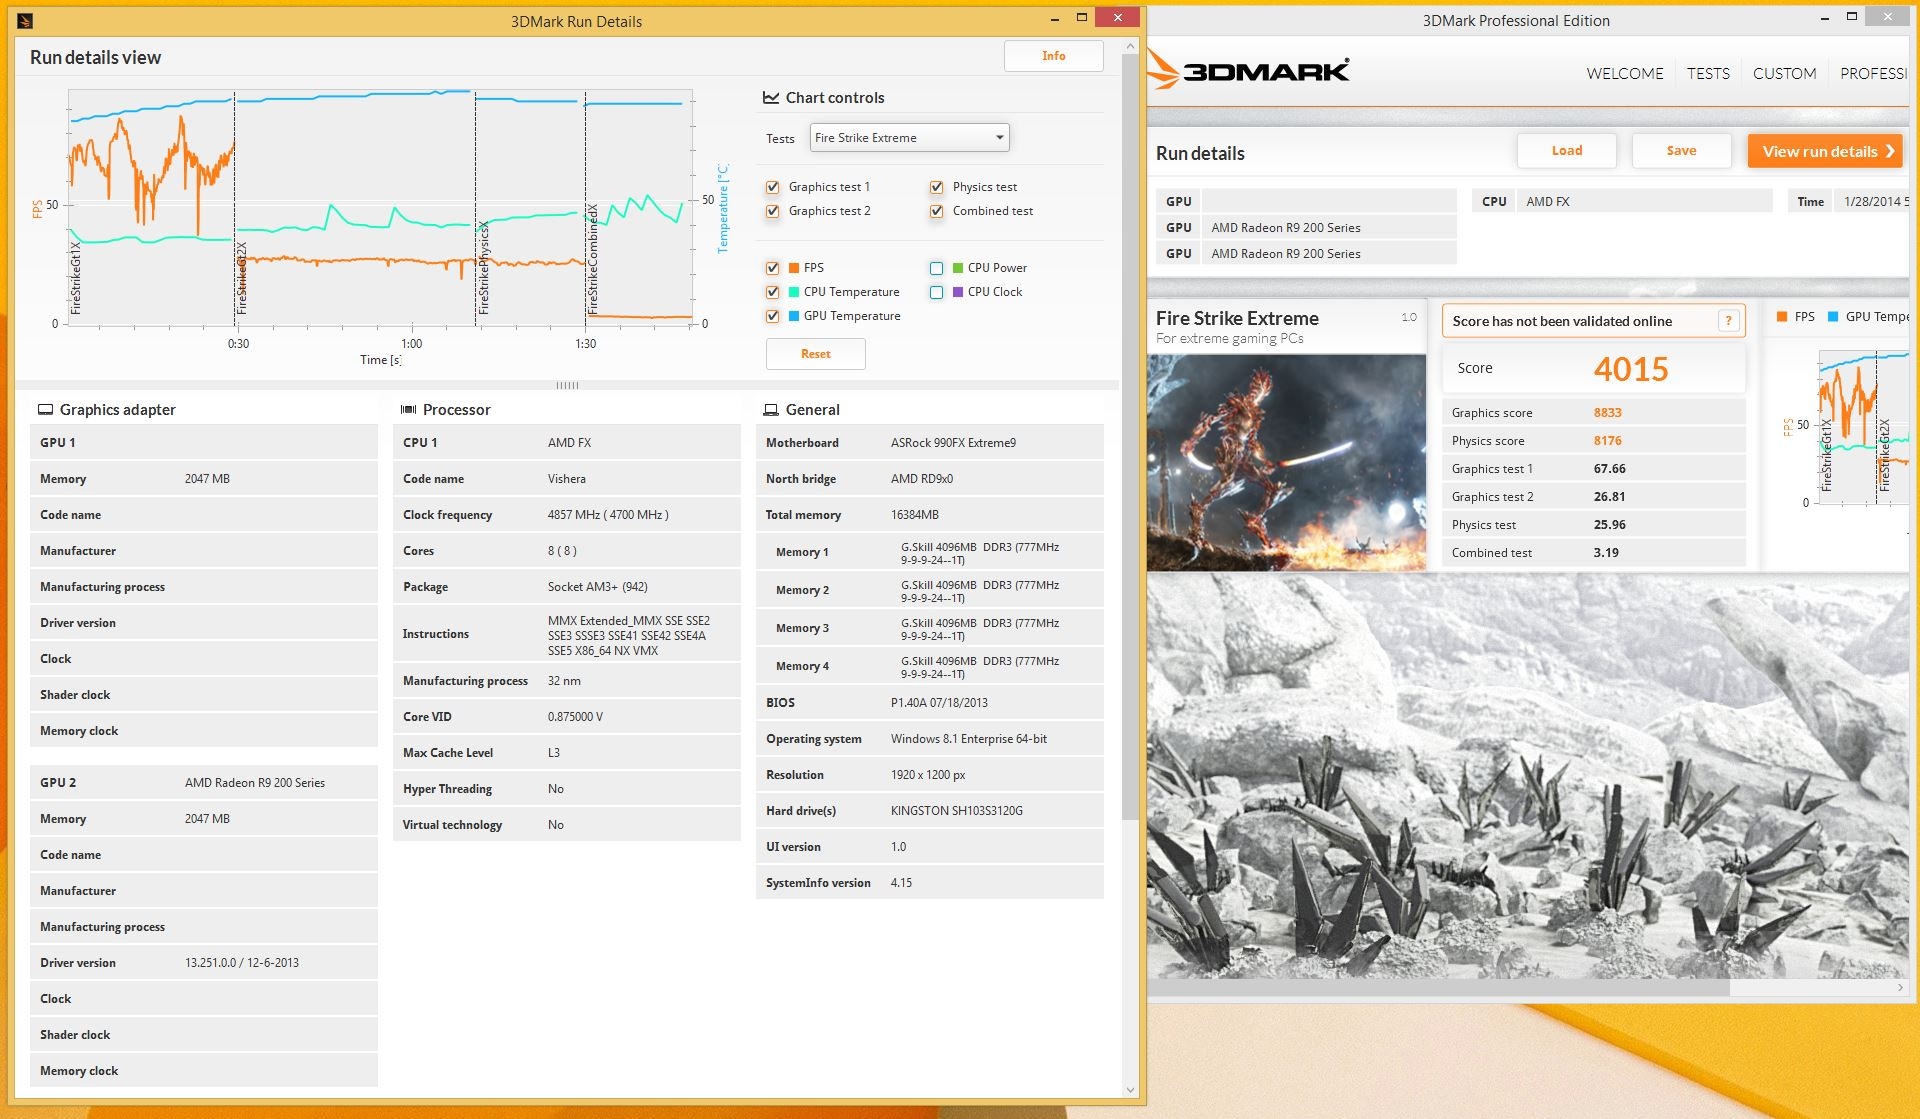The width and height of the screenshot is (1920, 1119).
Task: Click the BIOS value P1.40A 07/18/2013
Action: click(x=939, y=703)
